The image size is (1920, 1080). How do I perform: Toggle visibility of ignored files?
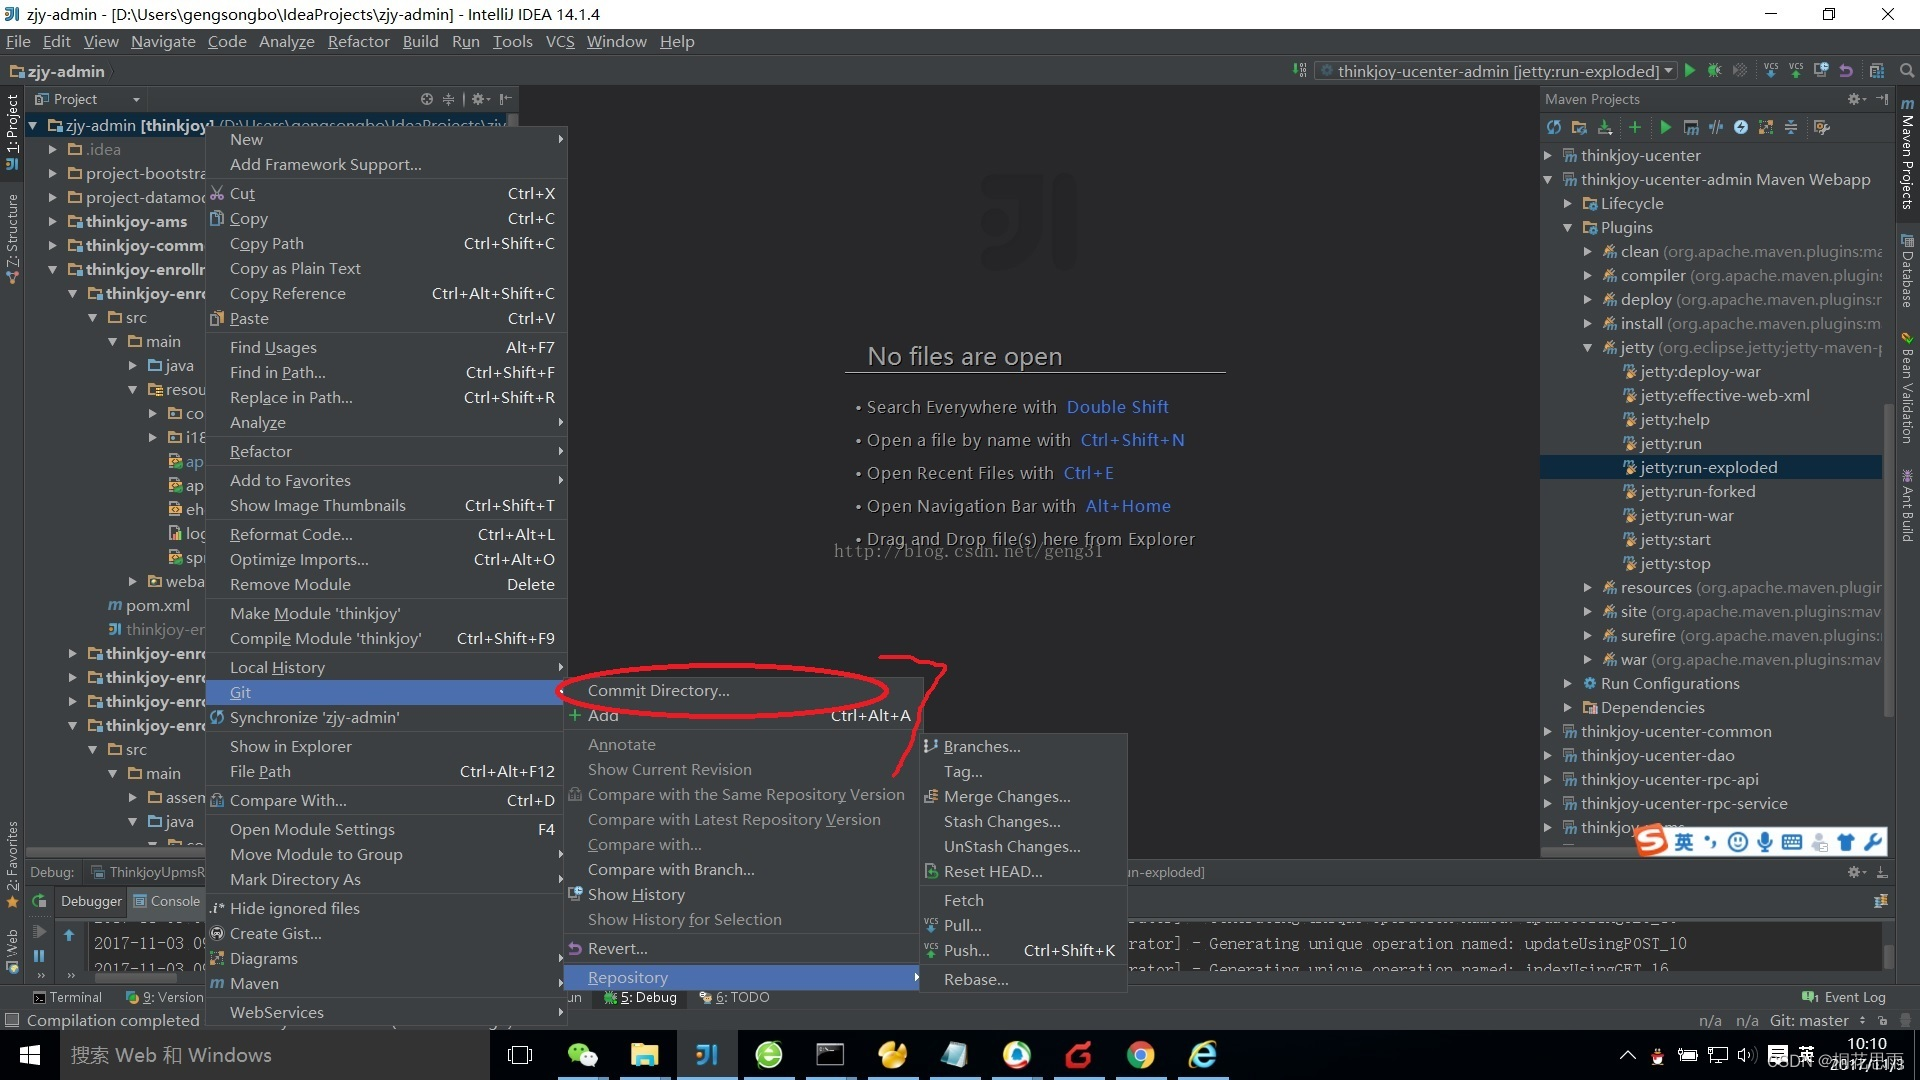click(295, 907)
